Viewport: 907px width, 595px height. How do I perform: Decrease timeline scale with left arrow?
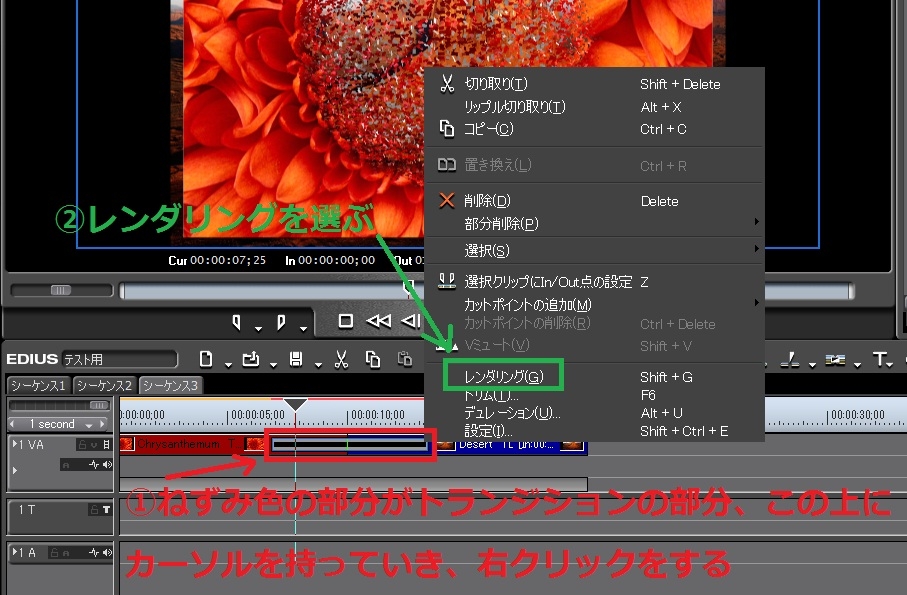coord(12,424)
